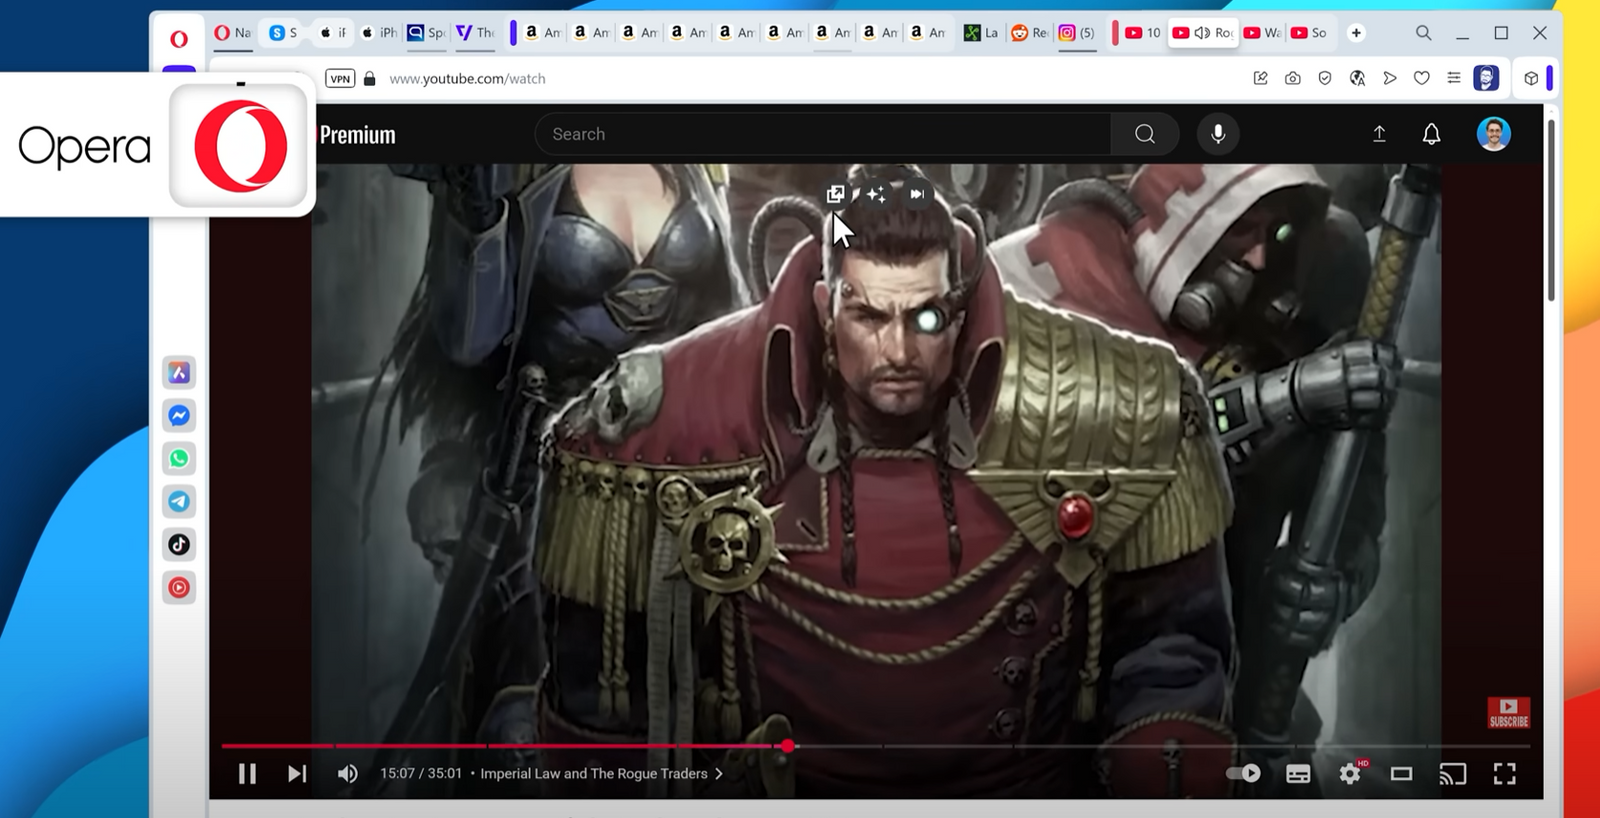
Task: Launch TikTok from the Opera sidebar
Action: coord(179,545)
